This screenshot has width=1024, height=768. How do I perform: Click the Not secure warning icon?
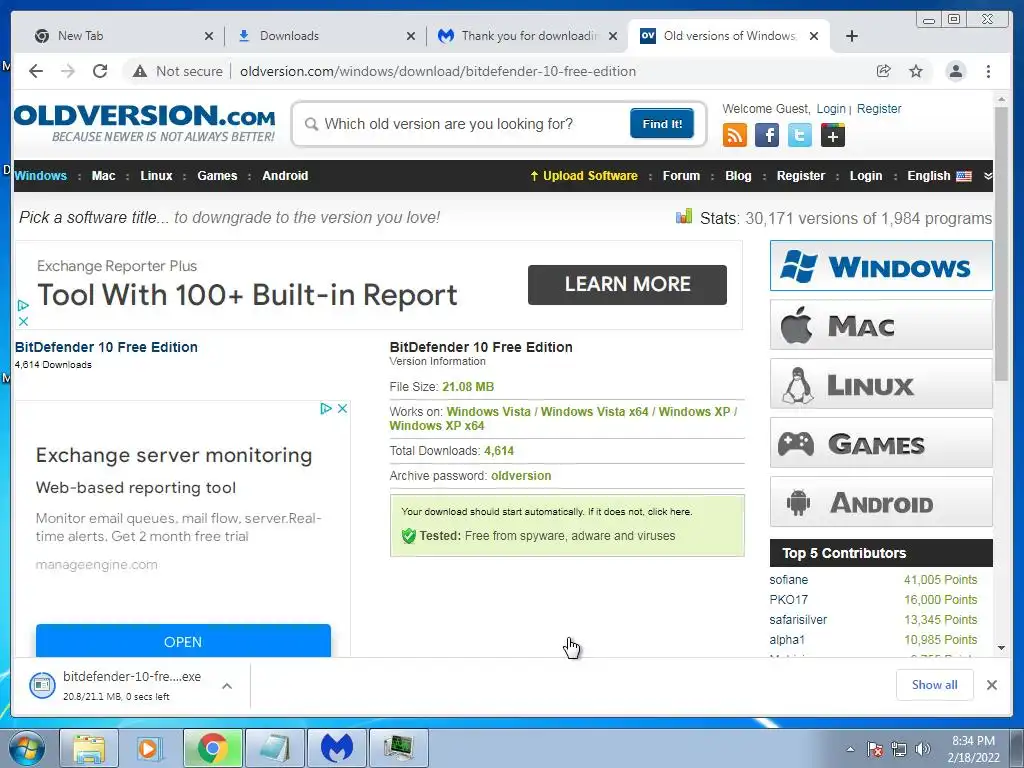click(x=140, y=71)
